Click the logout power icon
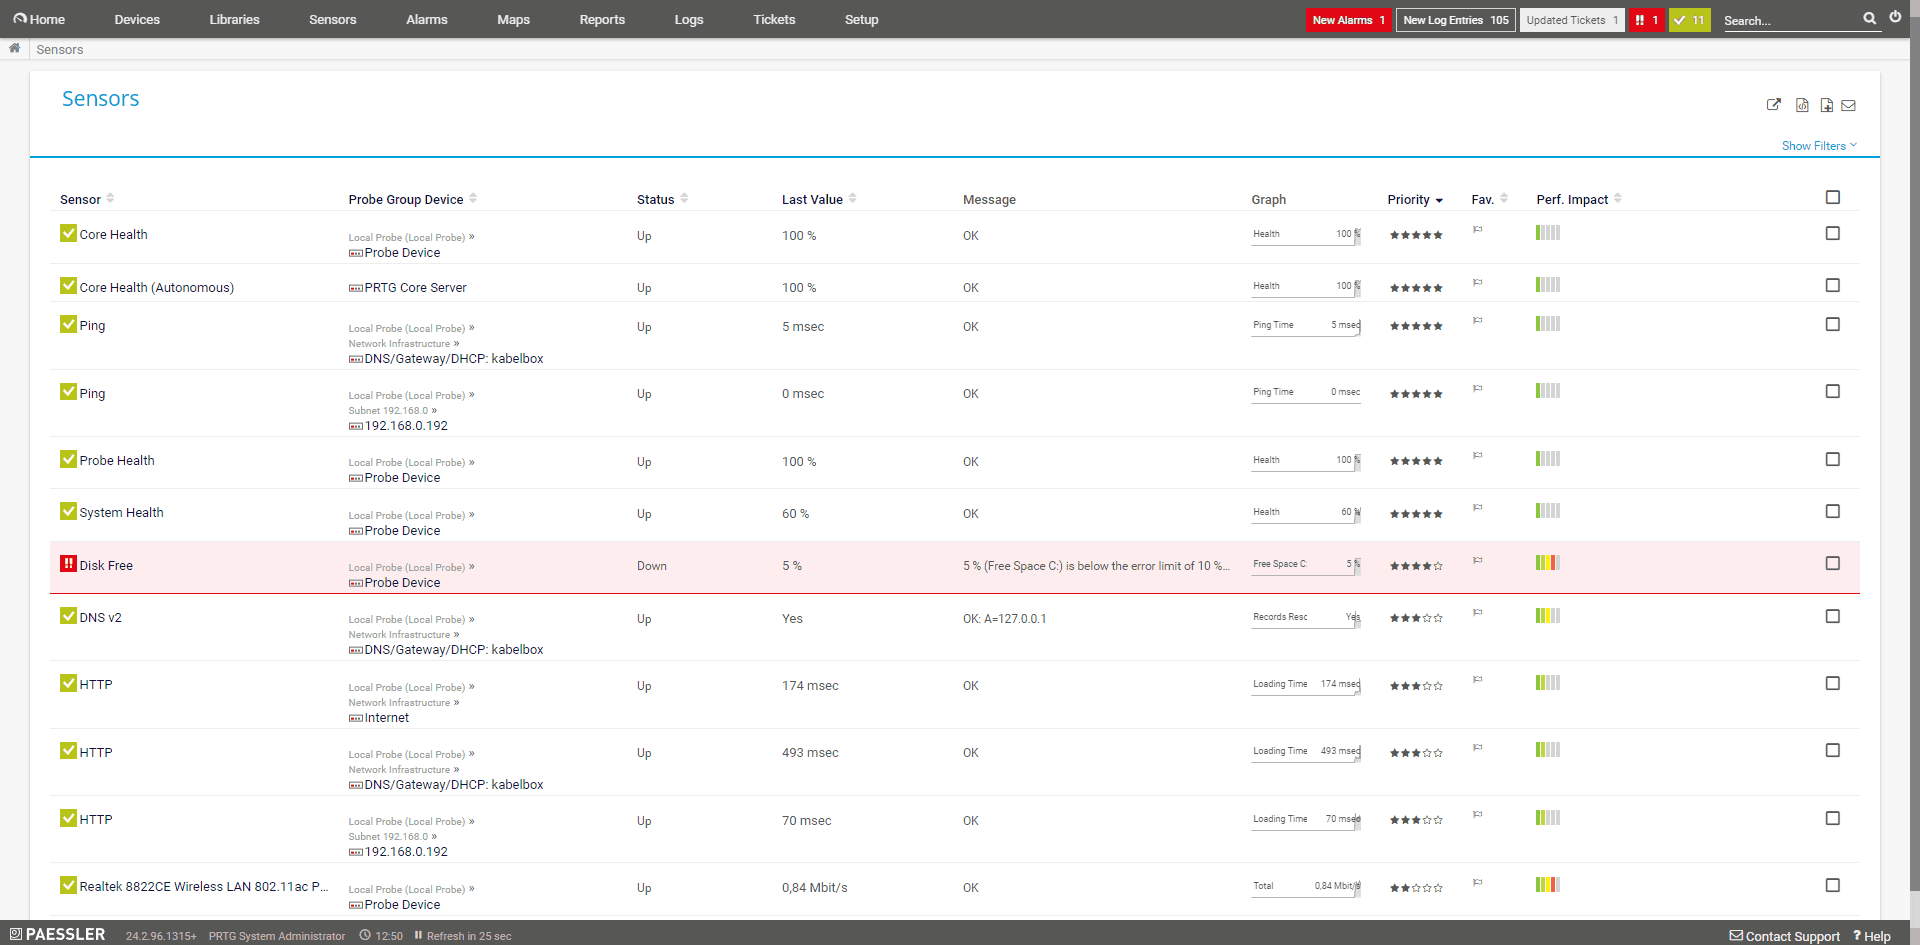The width and height of the screenshot is (1920, 945). 1895,17
